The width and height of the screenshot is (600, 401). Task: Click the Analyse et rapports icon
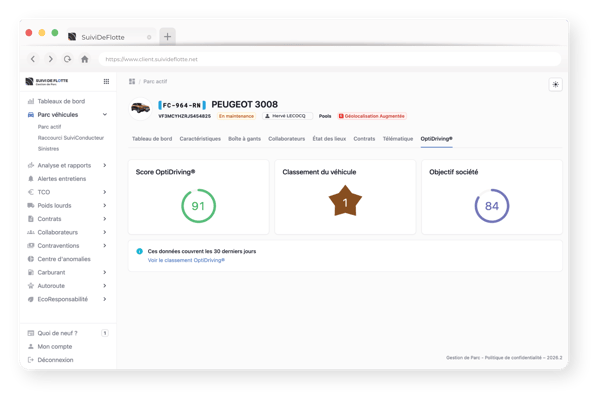pos(31,165)
